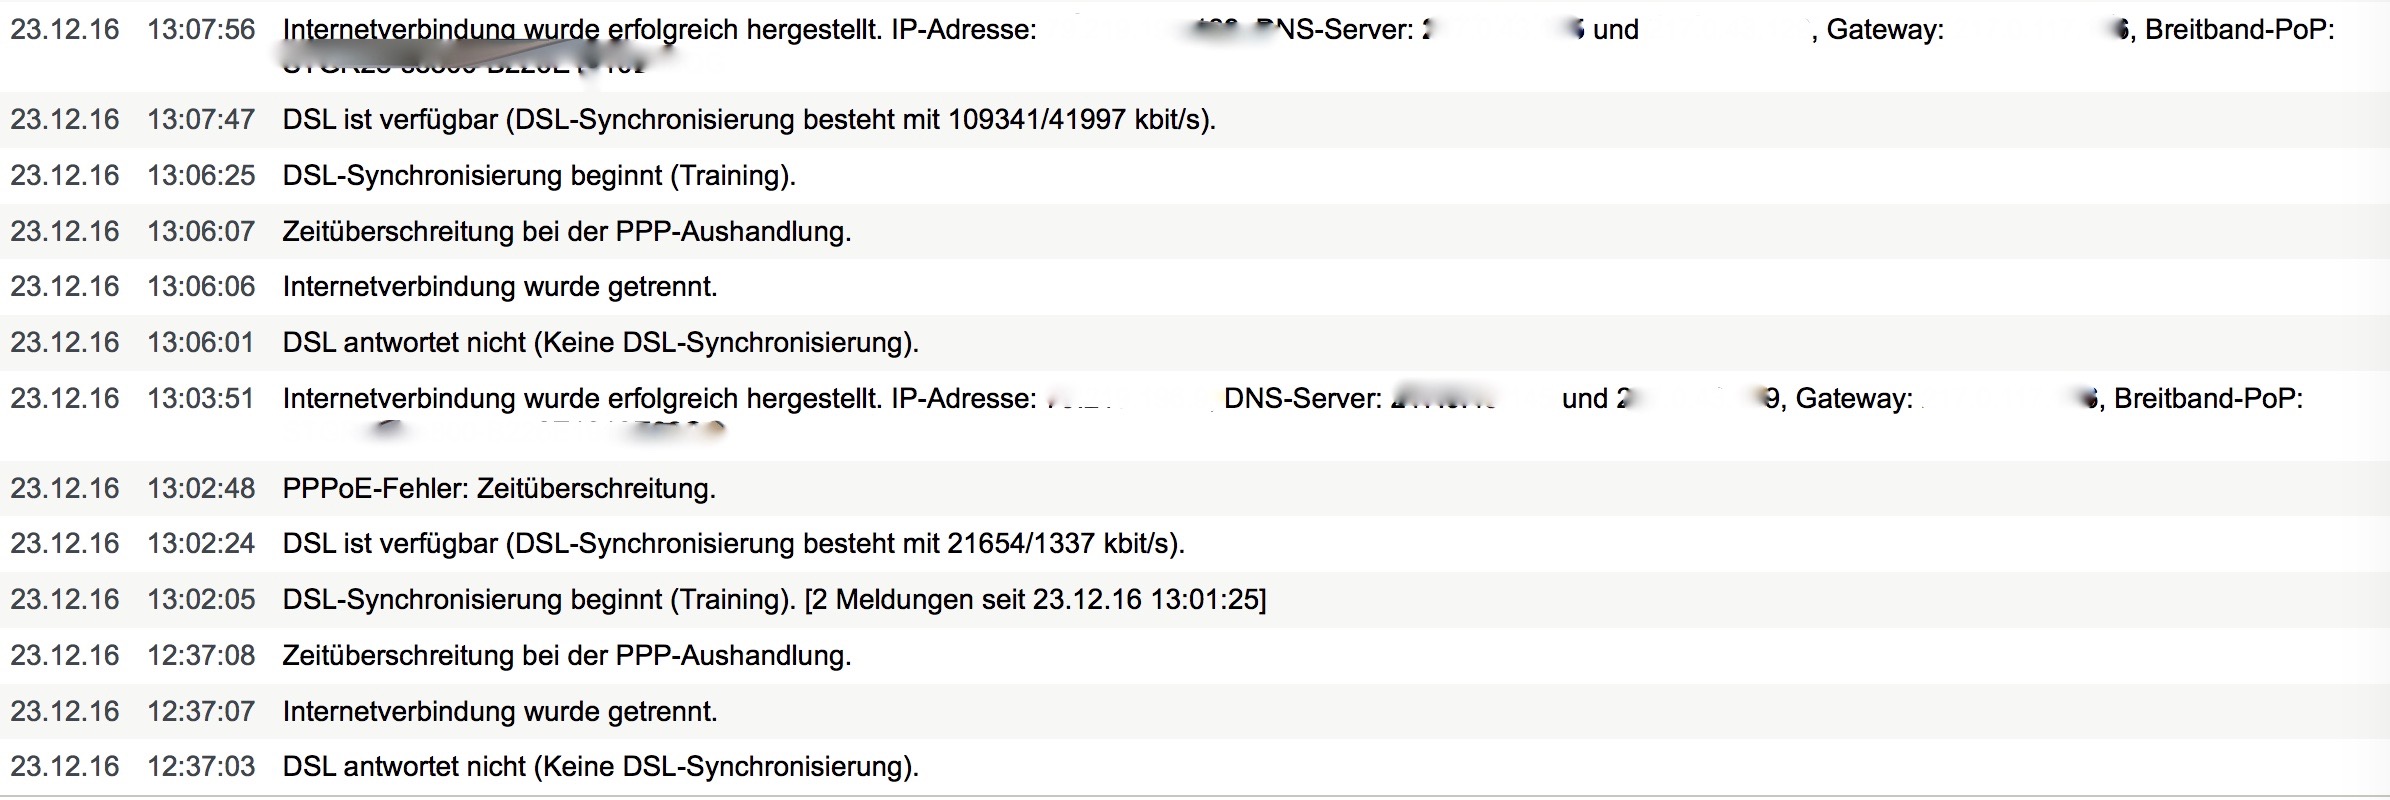Select the DSL ist verfügbar 21654/1337 kbit/s entry
Viewport: 2390px width, 800px height.
pyautogui.click(x=1195, y=544)
